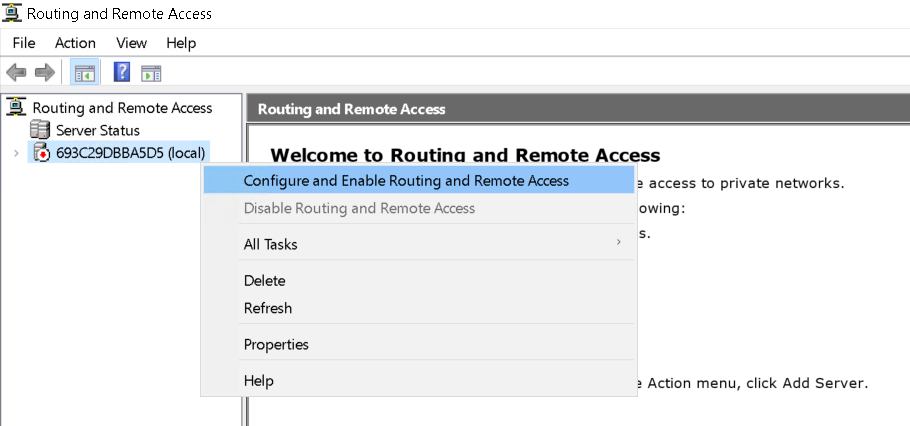Toggle Show/Hide Console Tree icon
The width and height of the screenshot is (910, 426).
84,73
